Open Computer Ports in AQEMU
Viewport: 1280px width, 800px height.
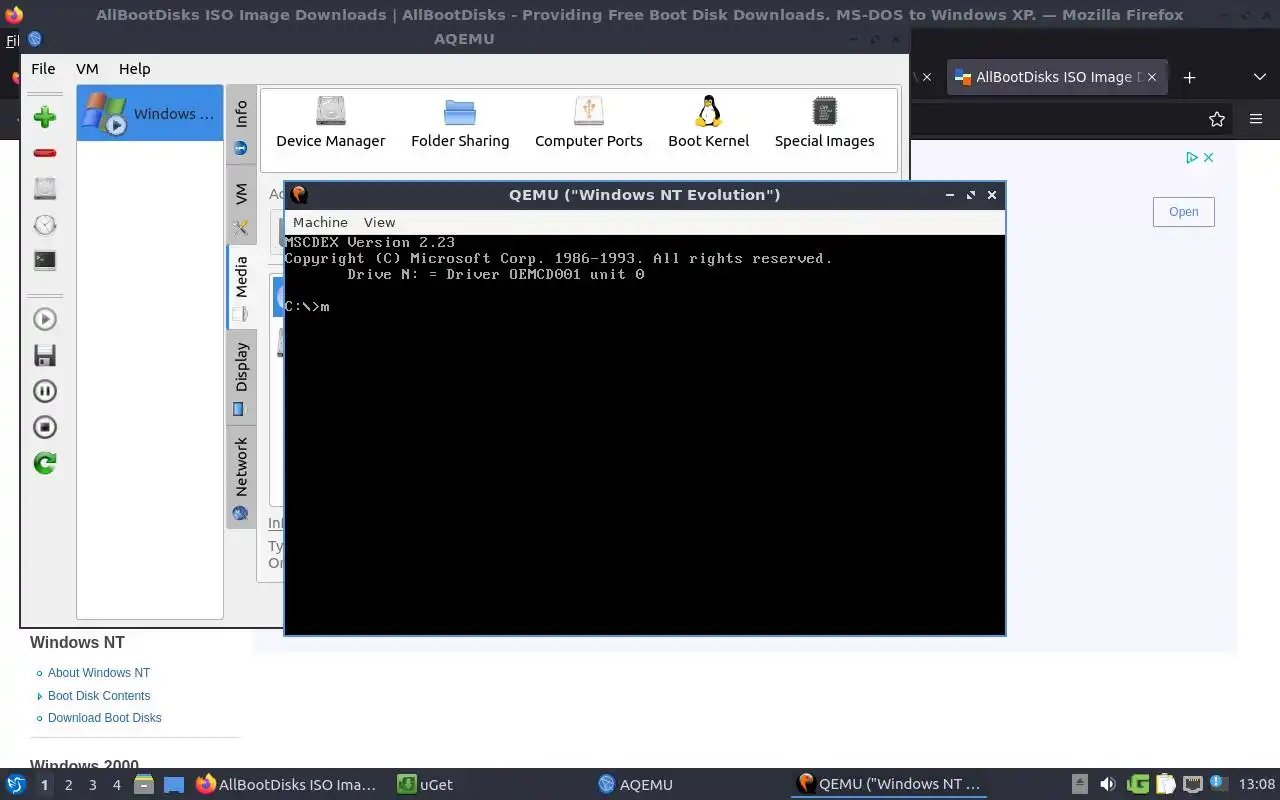(588, 122)
